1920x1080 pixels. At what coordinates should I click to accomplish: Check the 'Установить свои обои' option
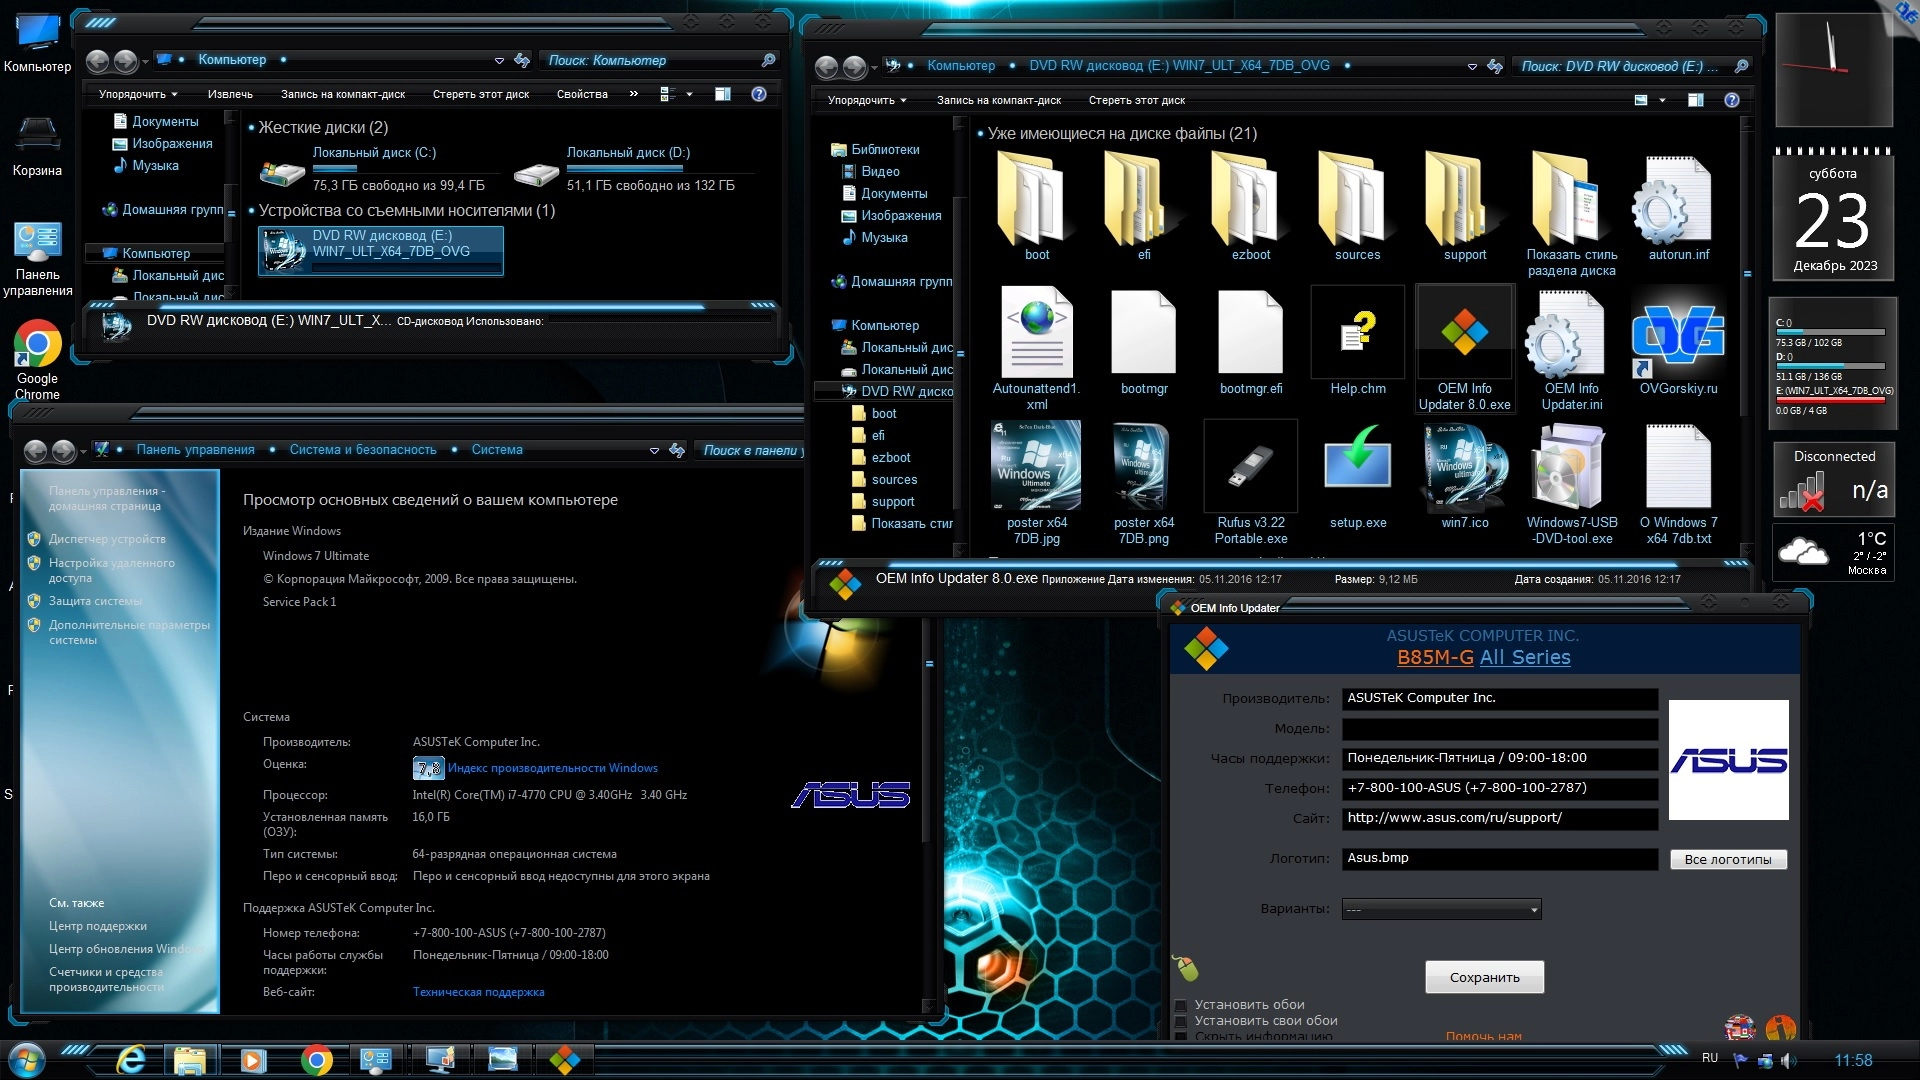[1181, 1021]
